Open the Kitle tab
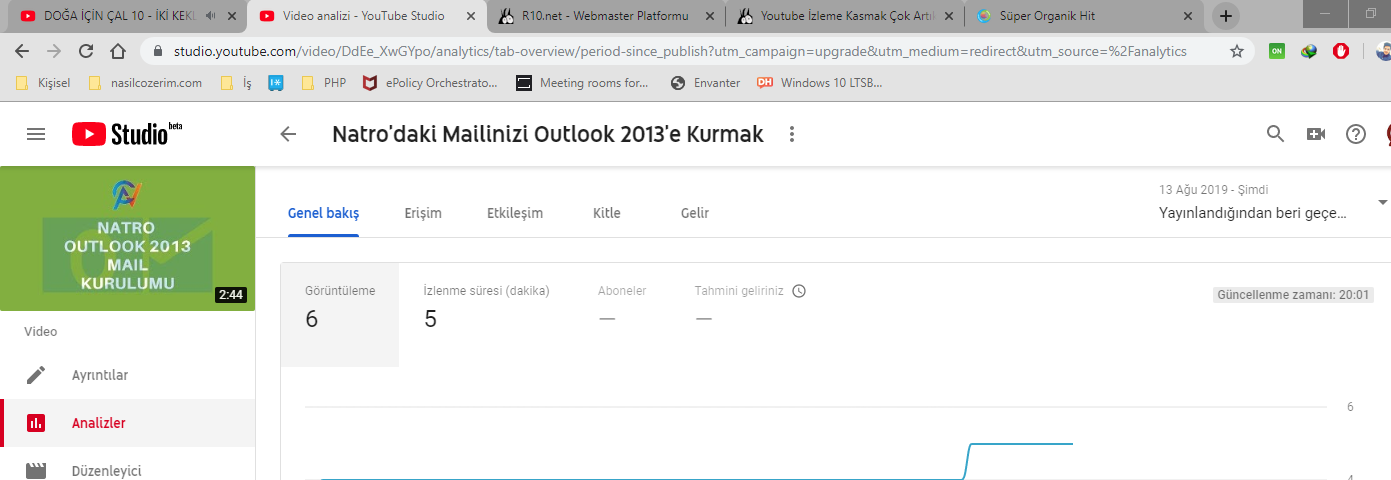The image size is (1391, 480). pyautogui.click(x=607, y=213)
